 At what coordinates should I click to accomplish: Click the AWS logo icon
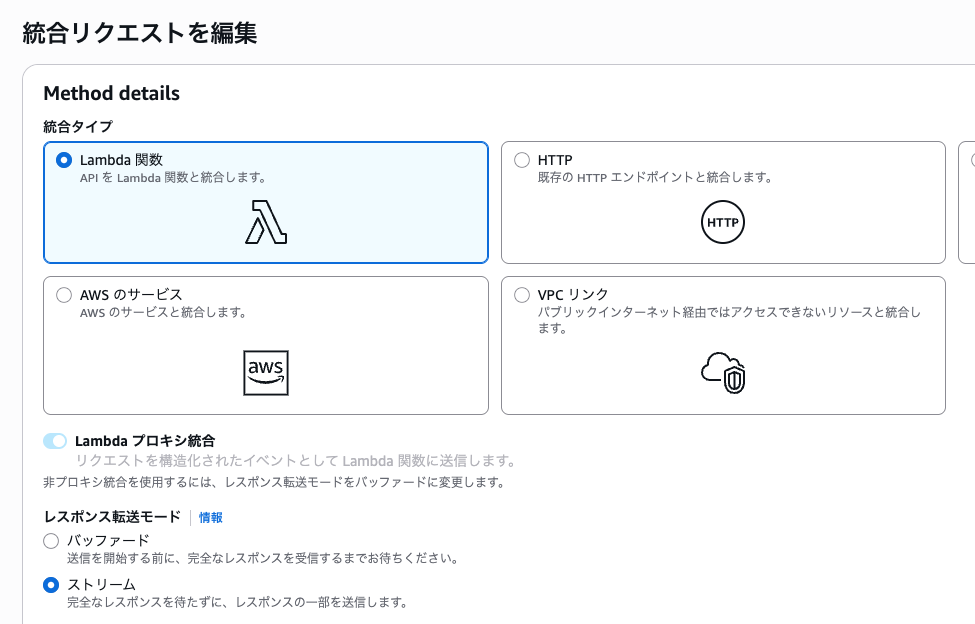click(x=266, y=373)
